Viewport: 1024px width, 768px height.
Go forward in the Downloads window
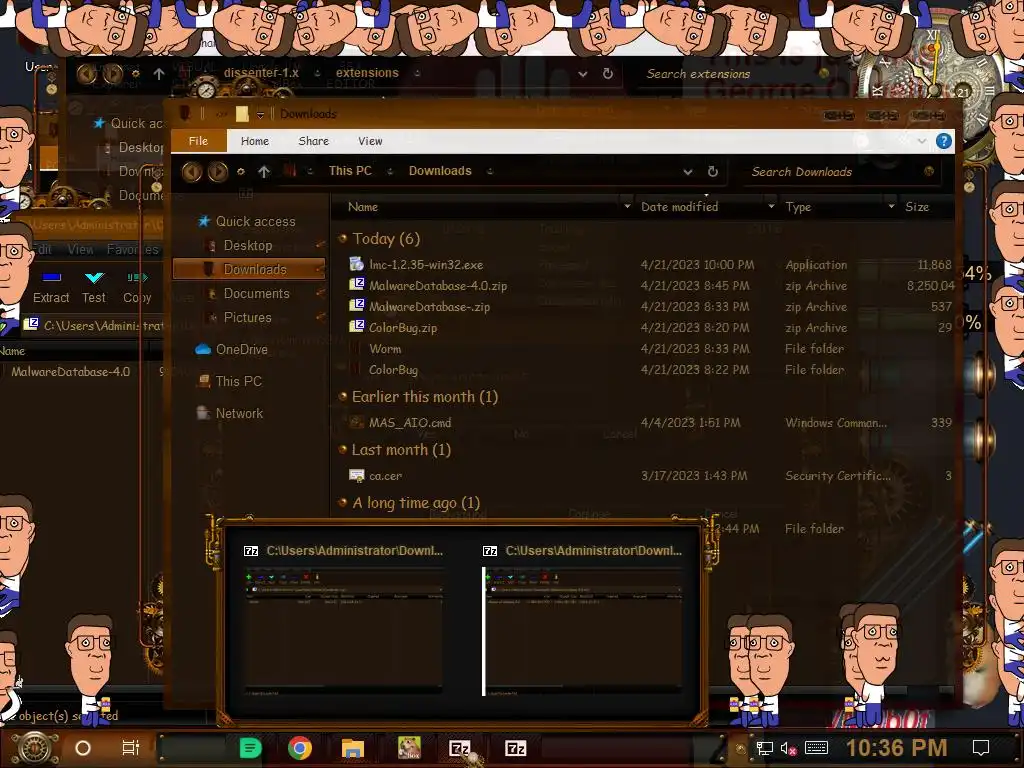tap(218, 172)
